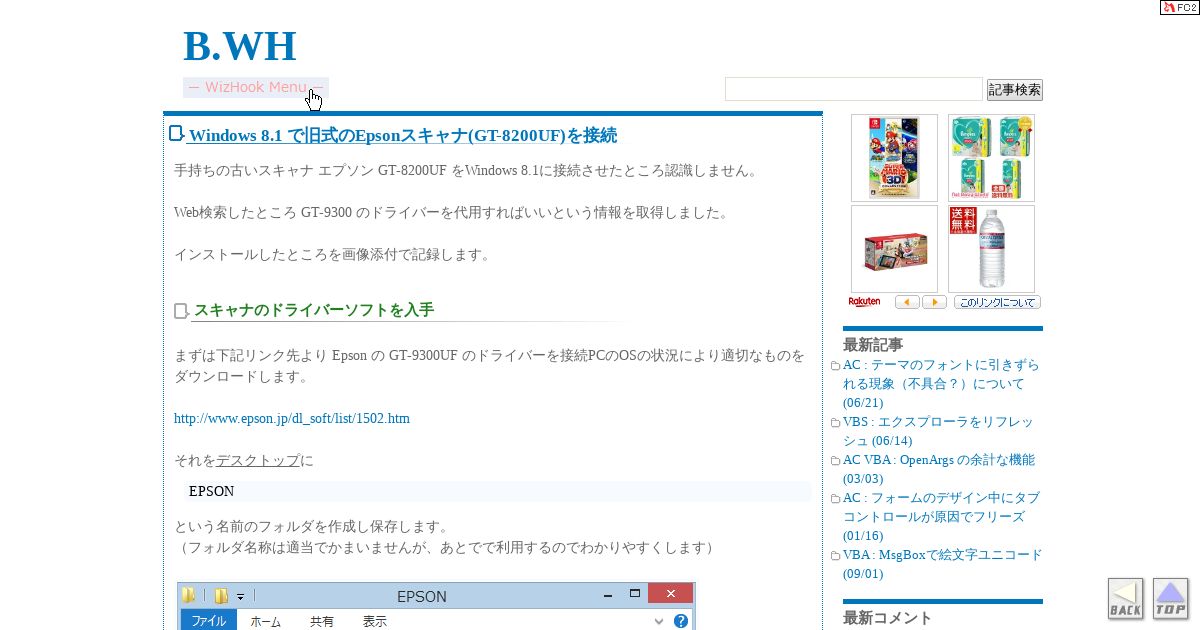Click second folder icon in EPSON titlebar
Viewport: 1200px width, 630px height.
222,596
